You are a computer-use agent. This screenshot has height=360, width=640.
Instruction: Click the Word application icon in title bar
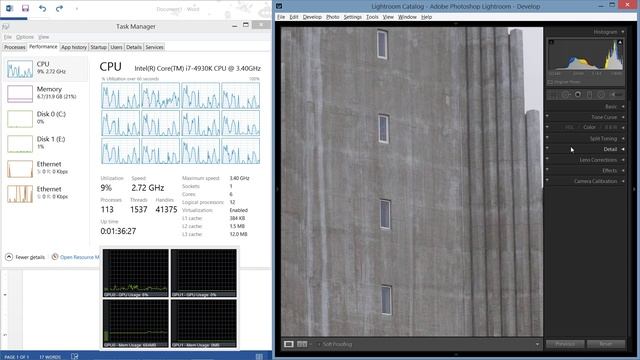9,8
